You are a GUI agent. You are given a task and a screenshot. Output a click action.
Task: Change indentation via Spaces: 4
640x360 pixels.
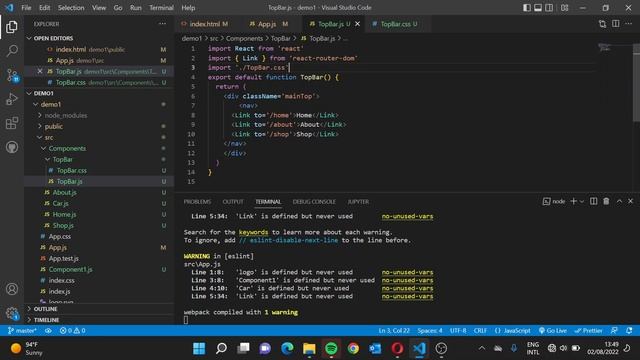[x=429, y=331]
